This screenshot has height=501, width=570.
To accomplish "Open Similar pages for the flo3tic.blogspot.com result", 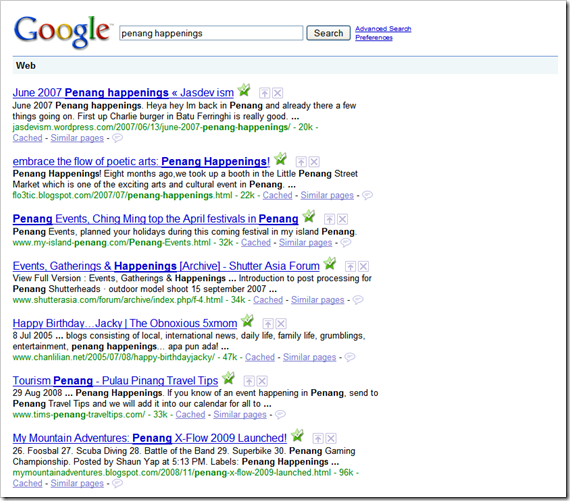I will [327, 196].
